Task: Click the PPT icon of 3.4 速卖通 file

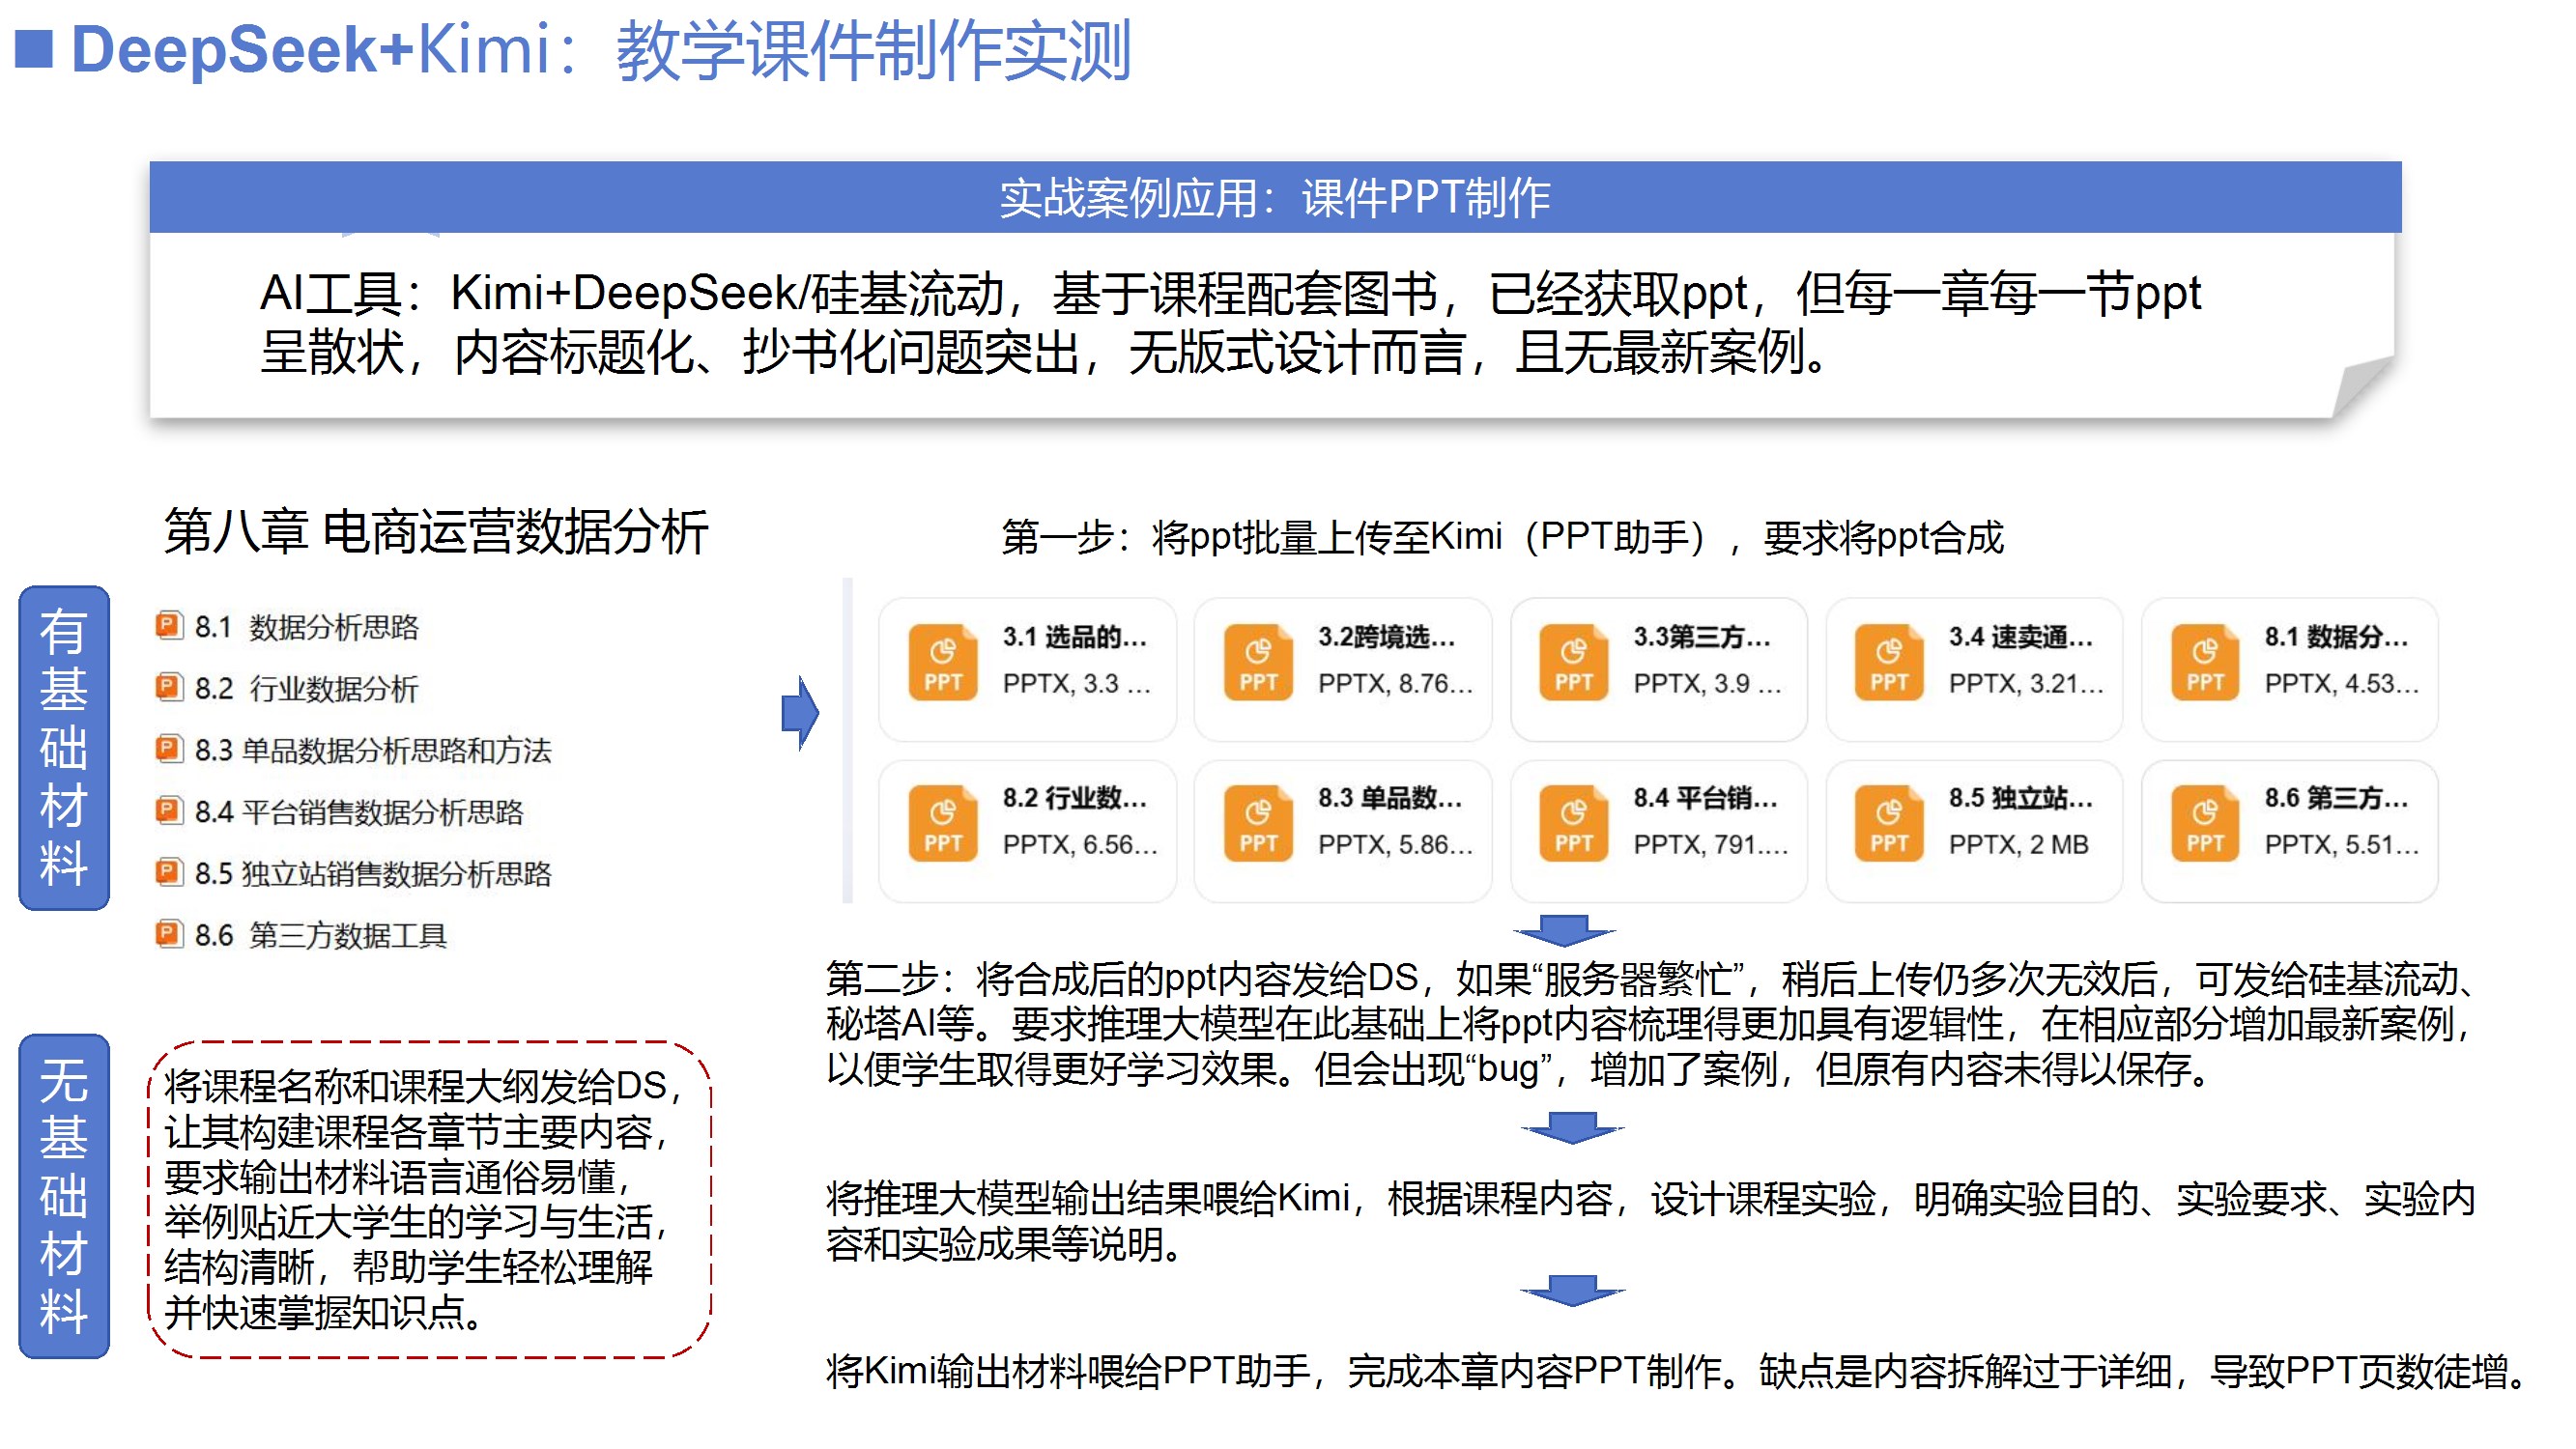Action: (1888, 662)
